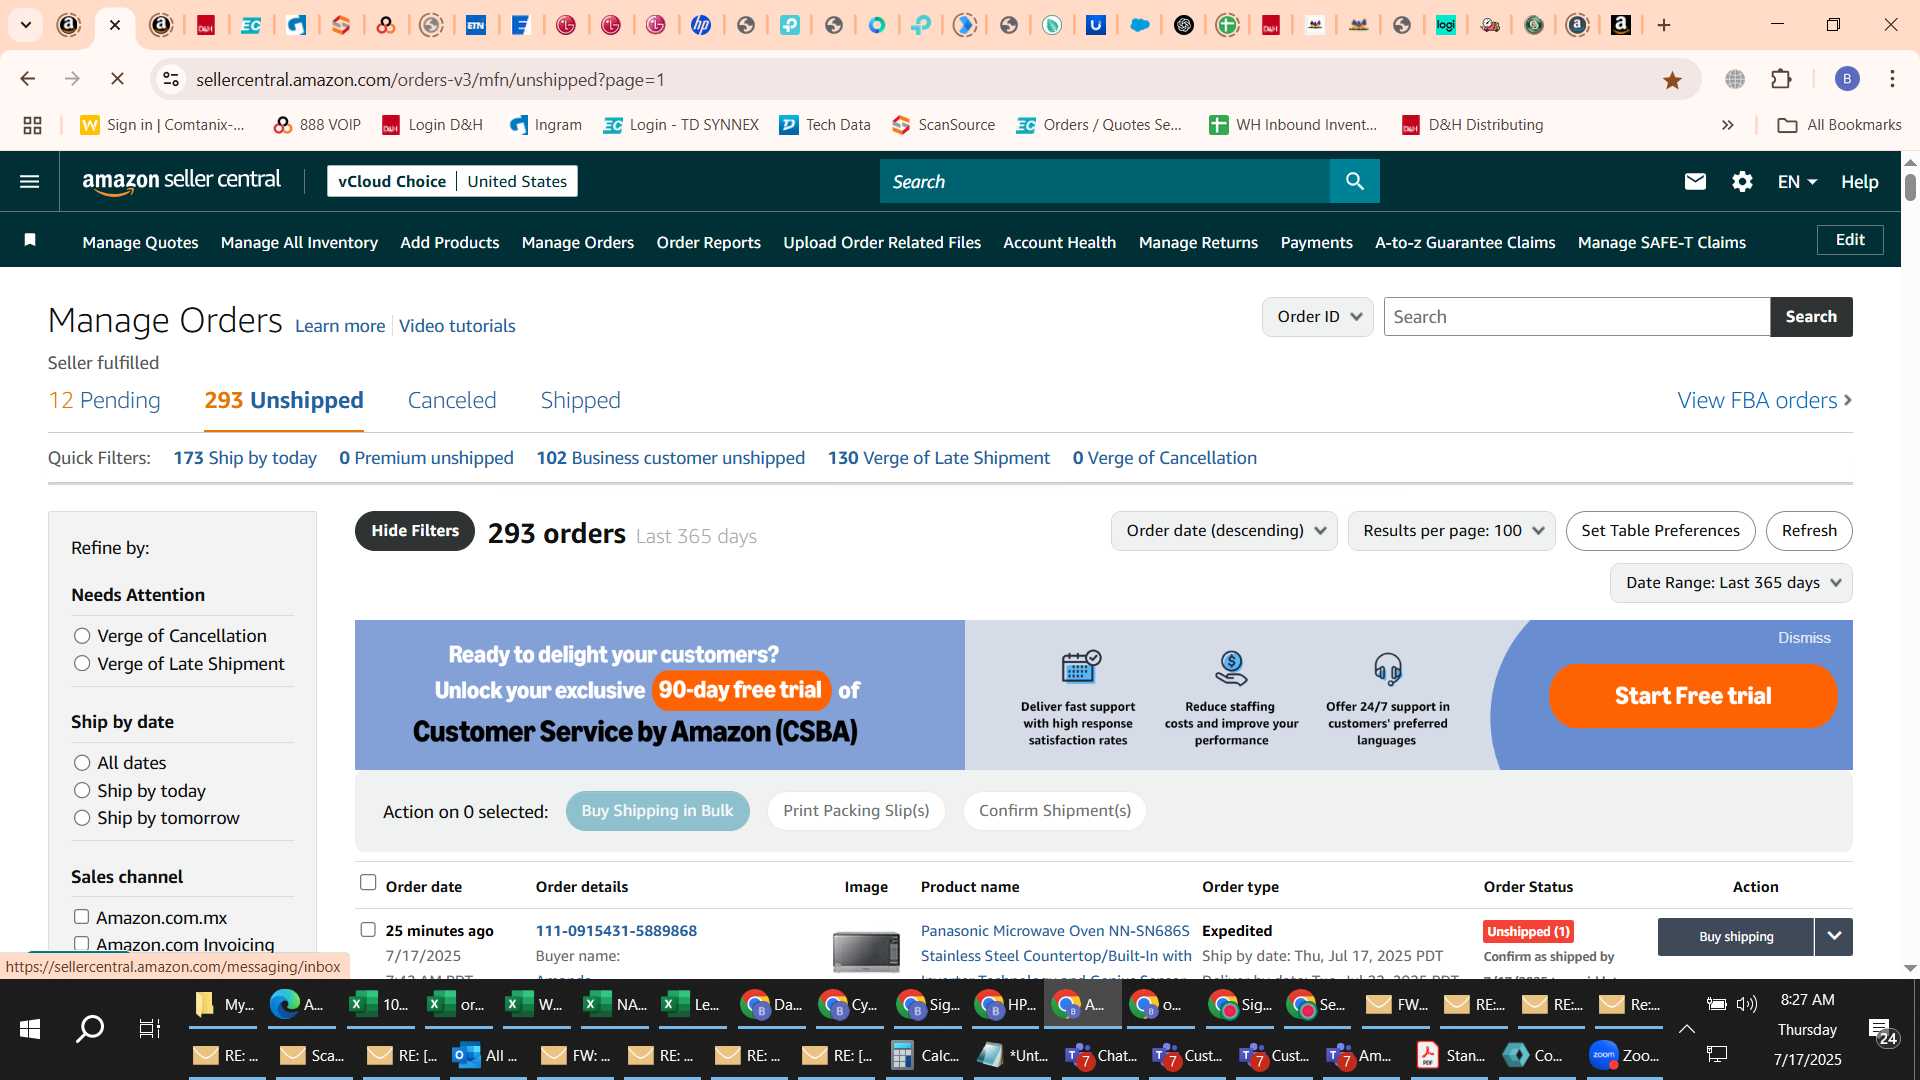Select Ship by tomorrow radio button
Image resolution: width=1920 pixels, height=1080 pixels.
(82, 818)
